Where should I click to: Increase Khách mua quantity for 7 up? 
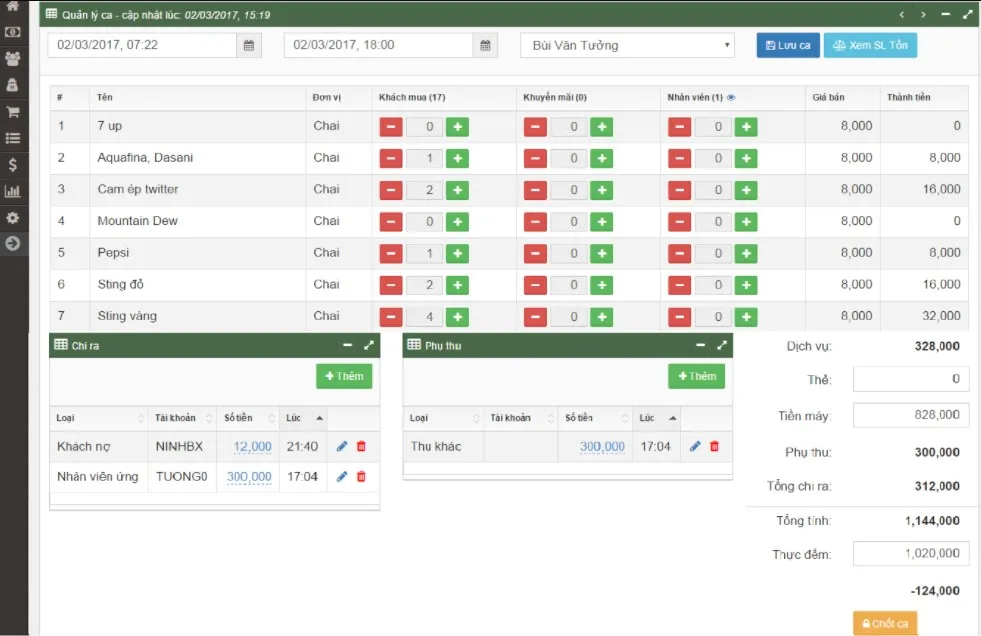pyautogui.click(x=457, y=127)
